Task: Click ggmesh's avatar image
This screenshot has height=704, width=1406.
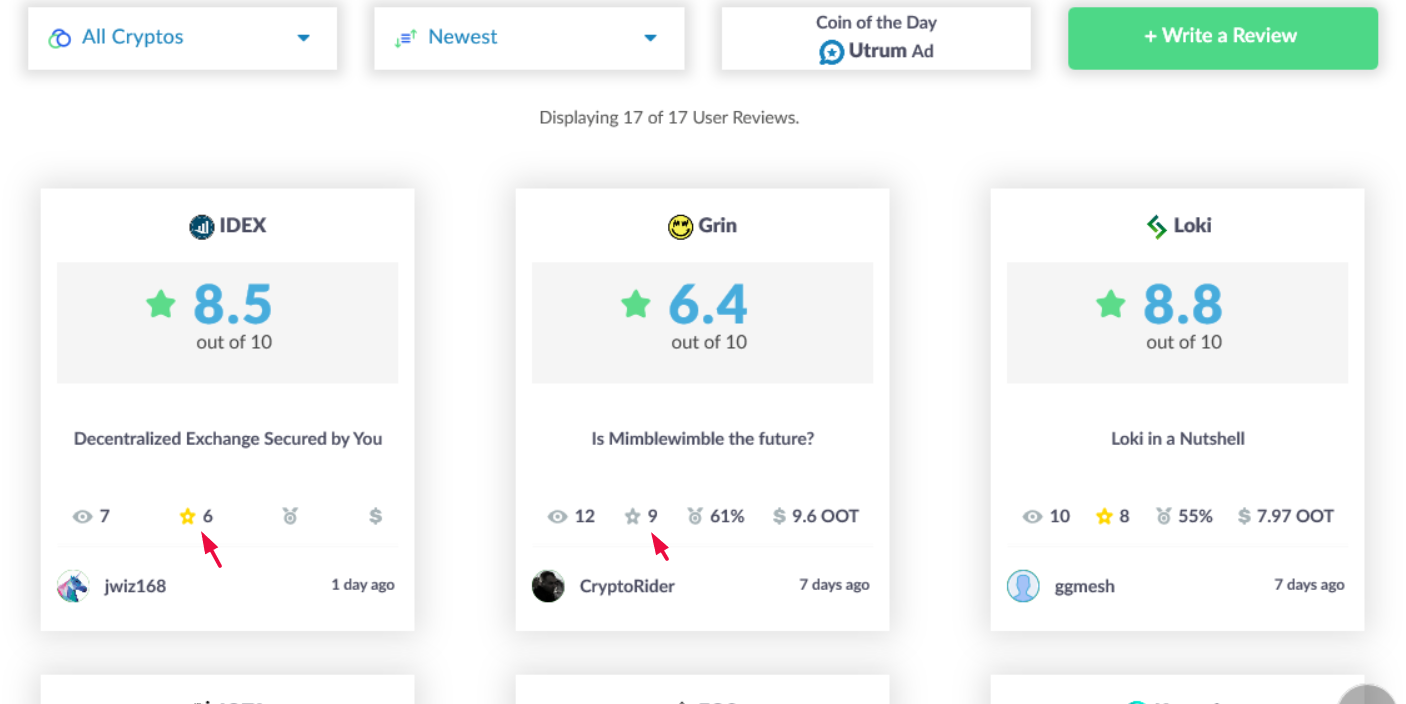Action: pyautogui.click(x=1023, y=586)
